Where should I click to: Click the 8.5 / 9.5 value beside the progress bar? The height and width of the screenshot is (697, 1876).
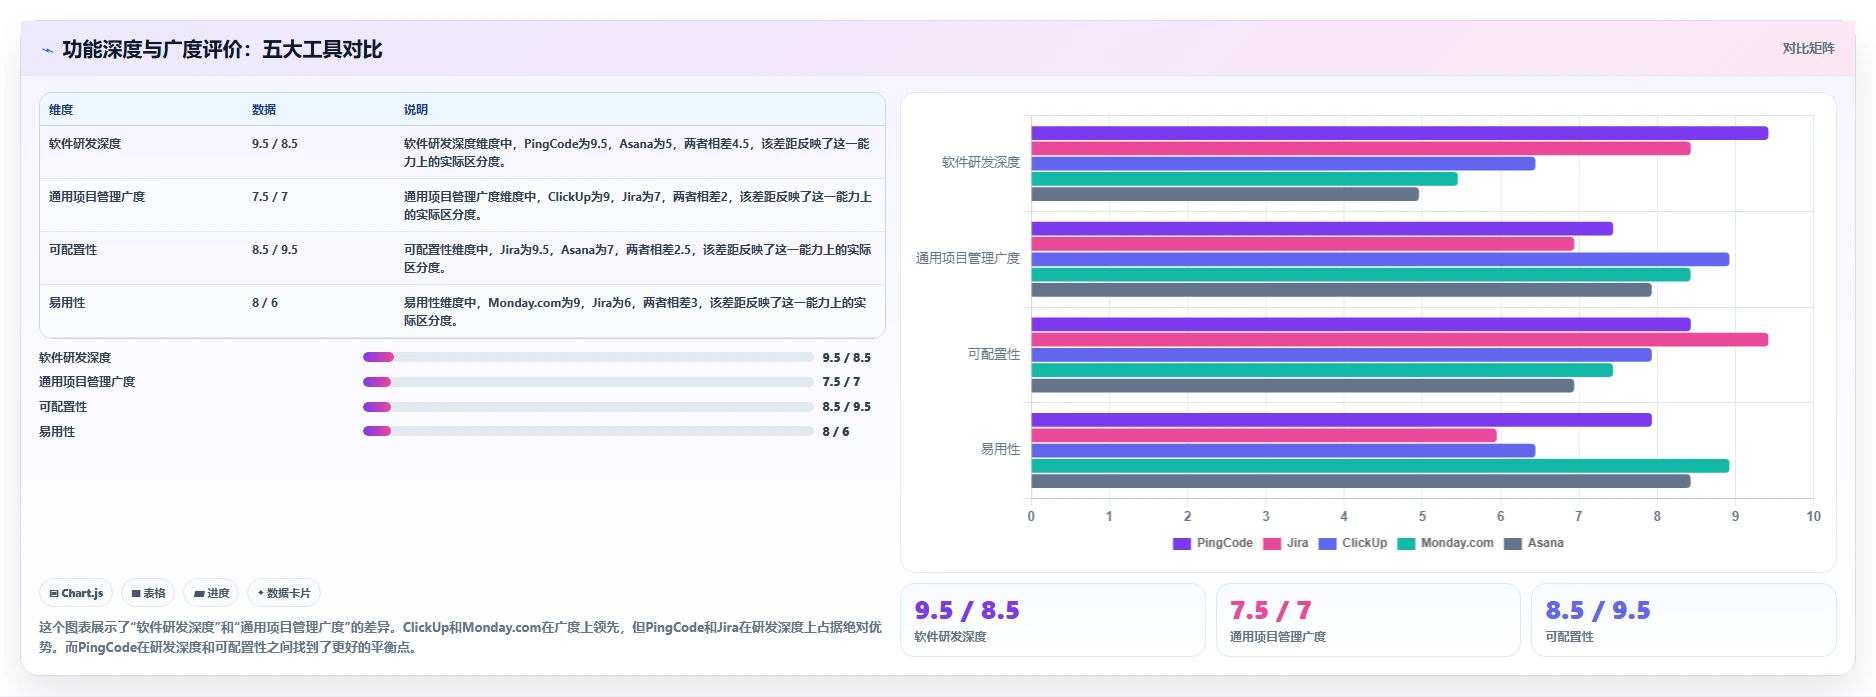pos(847,407)
